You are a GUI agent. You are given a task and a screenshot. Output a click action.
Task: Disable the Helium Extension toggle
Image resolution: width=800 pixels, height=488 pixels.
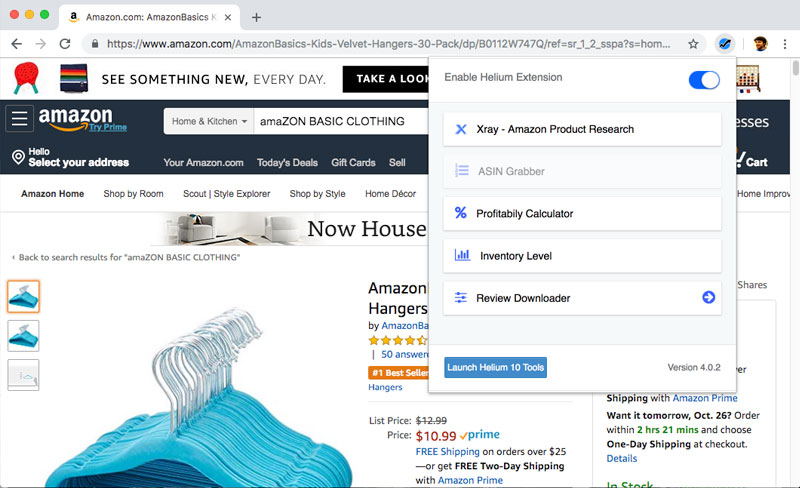pos(704,80)
